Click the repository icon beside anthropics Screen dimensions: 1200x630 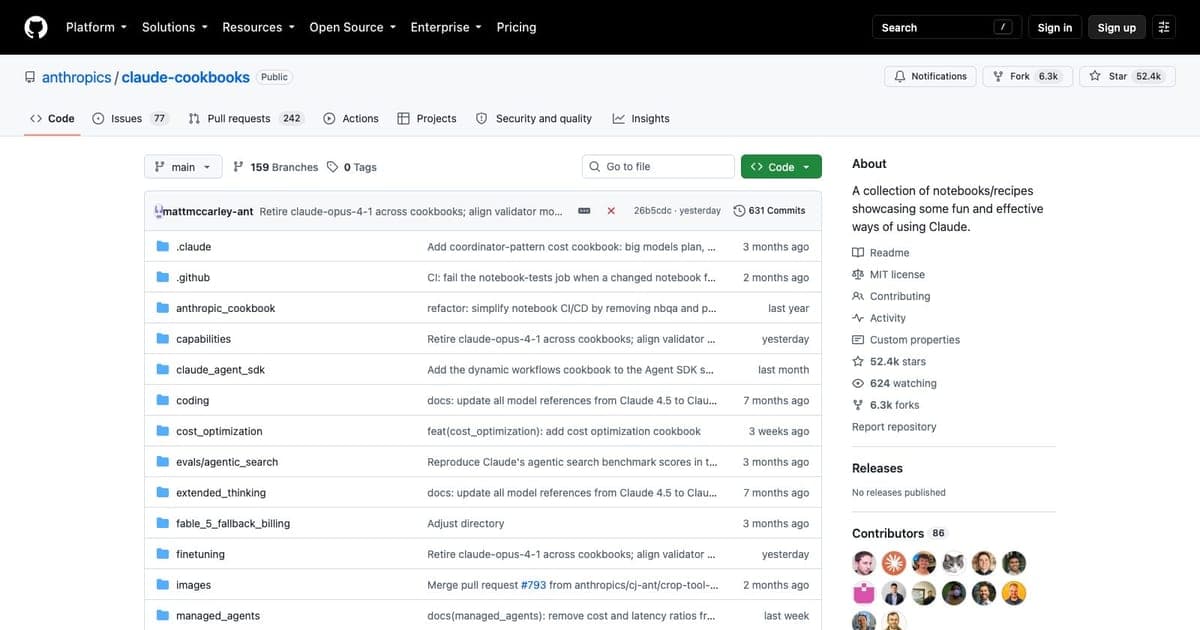tap(30, 77)
